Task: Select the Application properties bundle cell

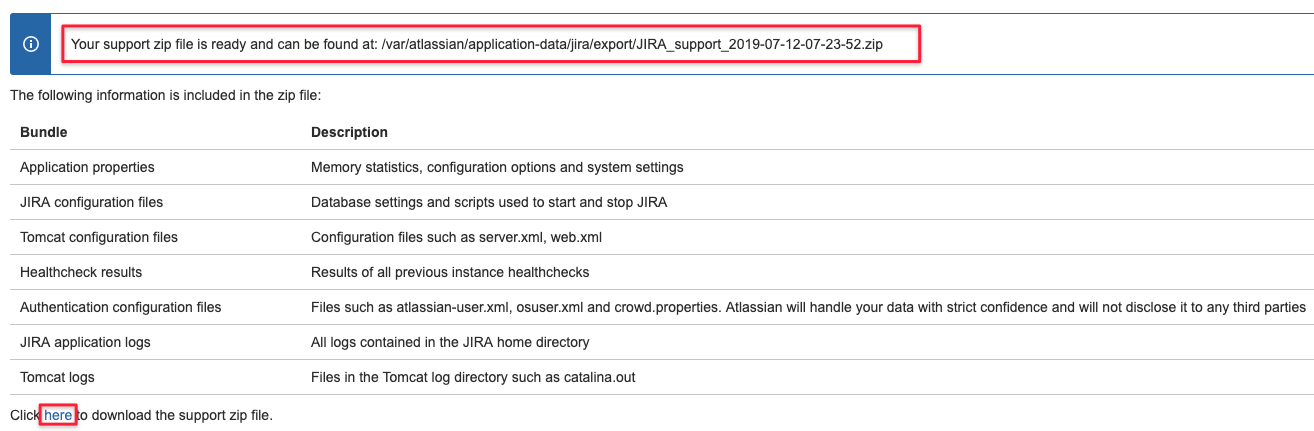Action: pyautogui.click(x=87, y=167)
